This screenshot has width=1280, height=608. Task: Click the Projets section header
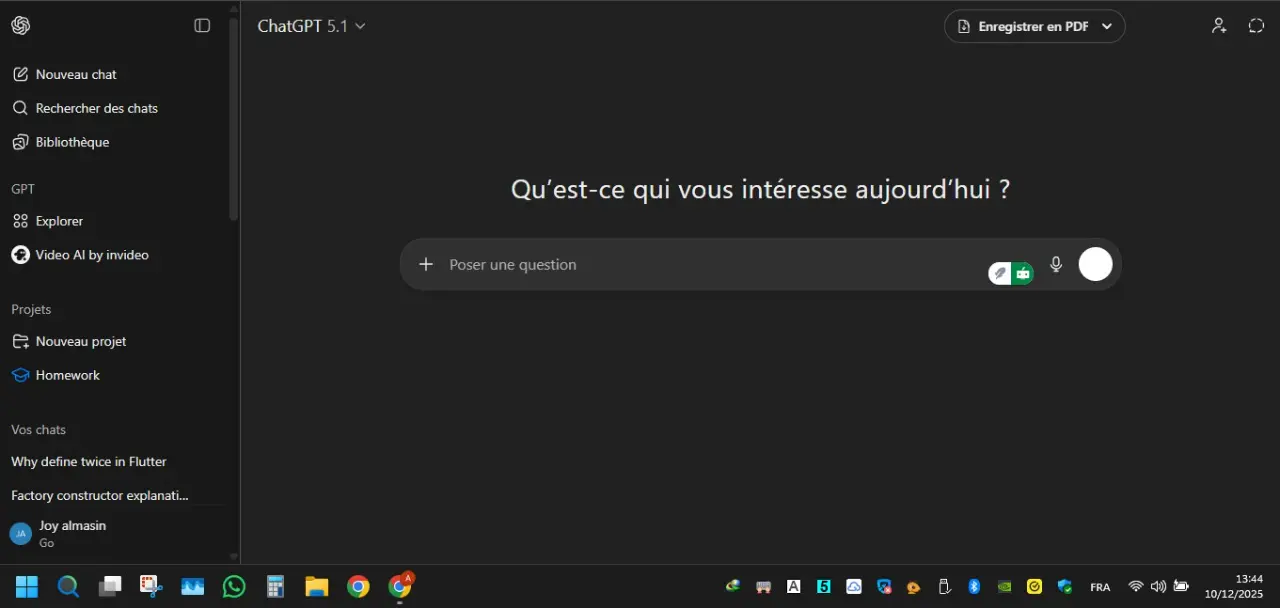[x=31, y=309]
